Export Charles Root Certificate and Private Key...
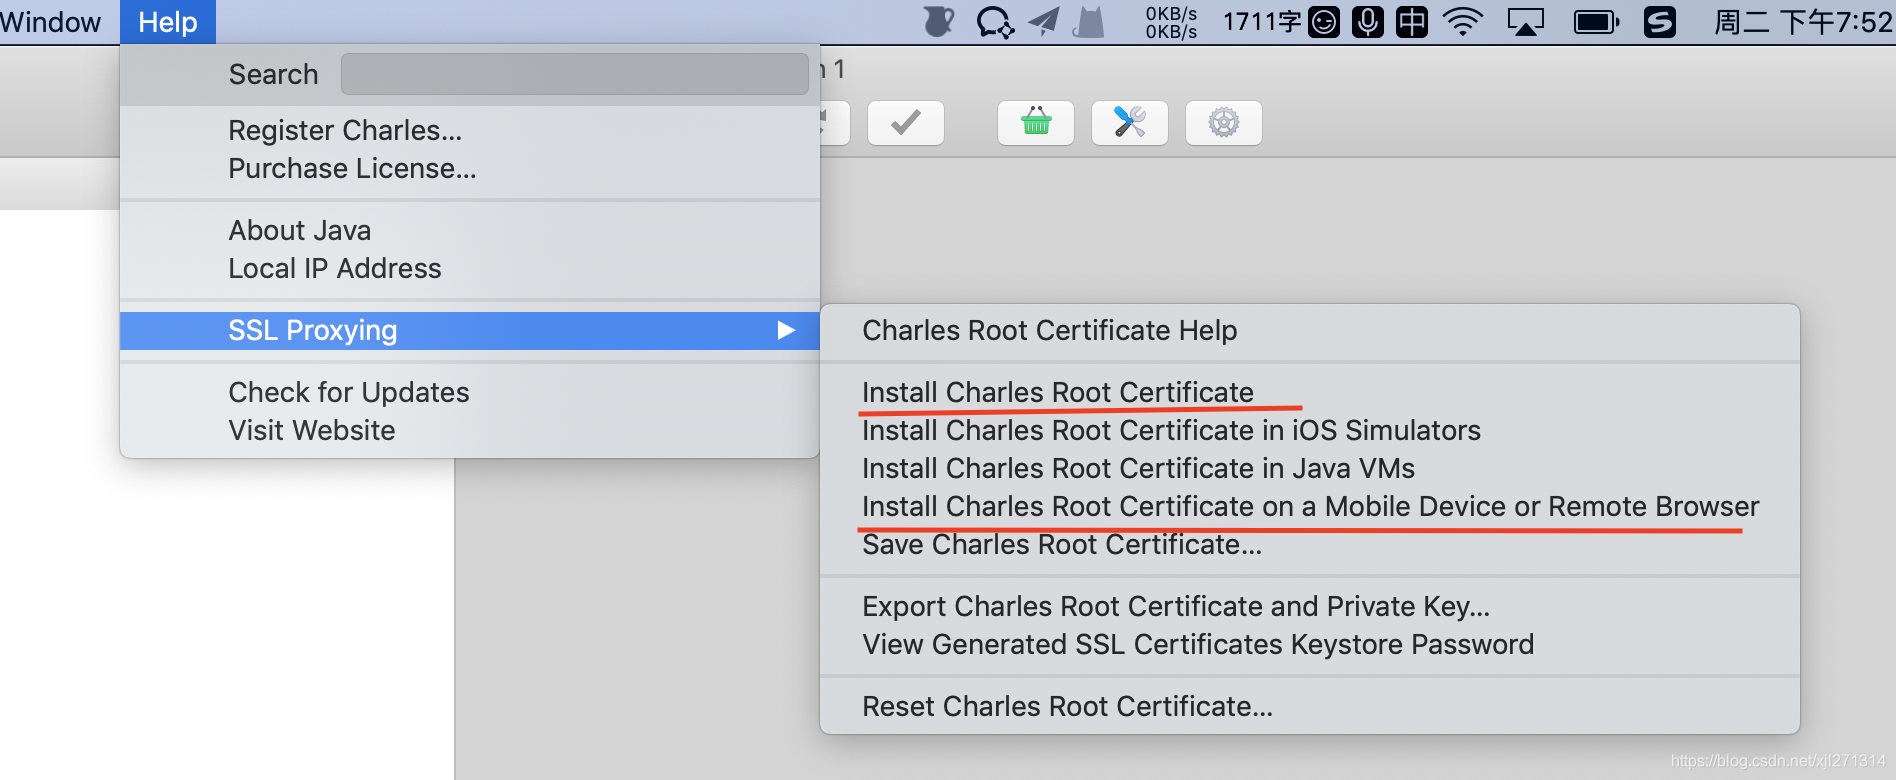Viewport: 1896px width, 780px height. [1310, 607]
